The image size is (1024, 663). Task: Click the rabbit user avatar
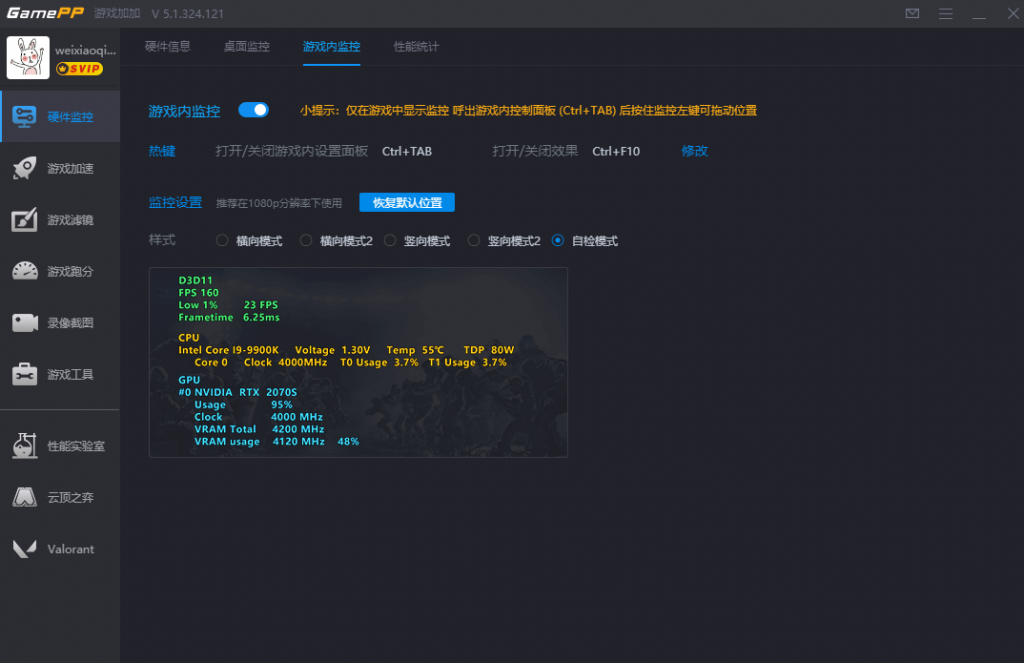tap(28, 57)
